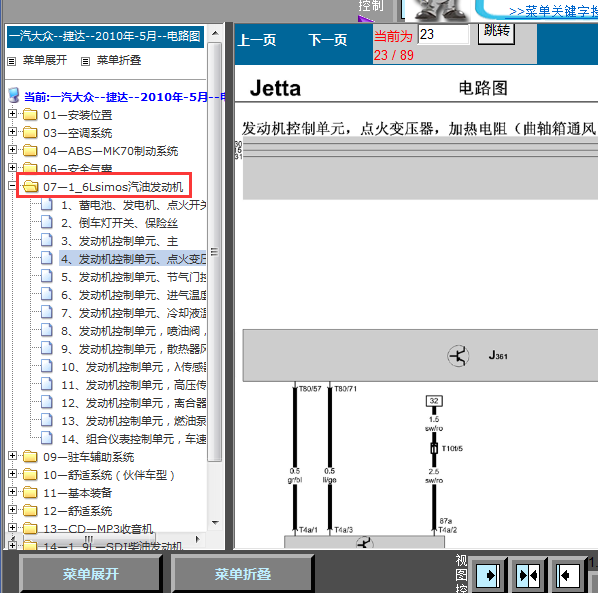Go to next page with 下一页

(328, 40)
